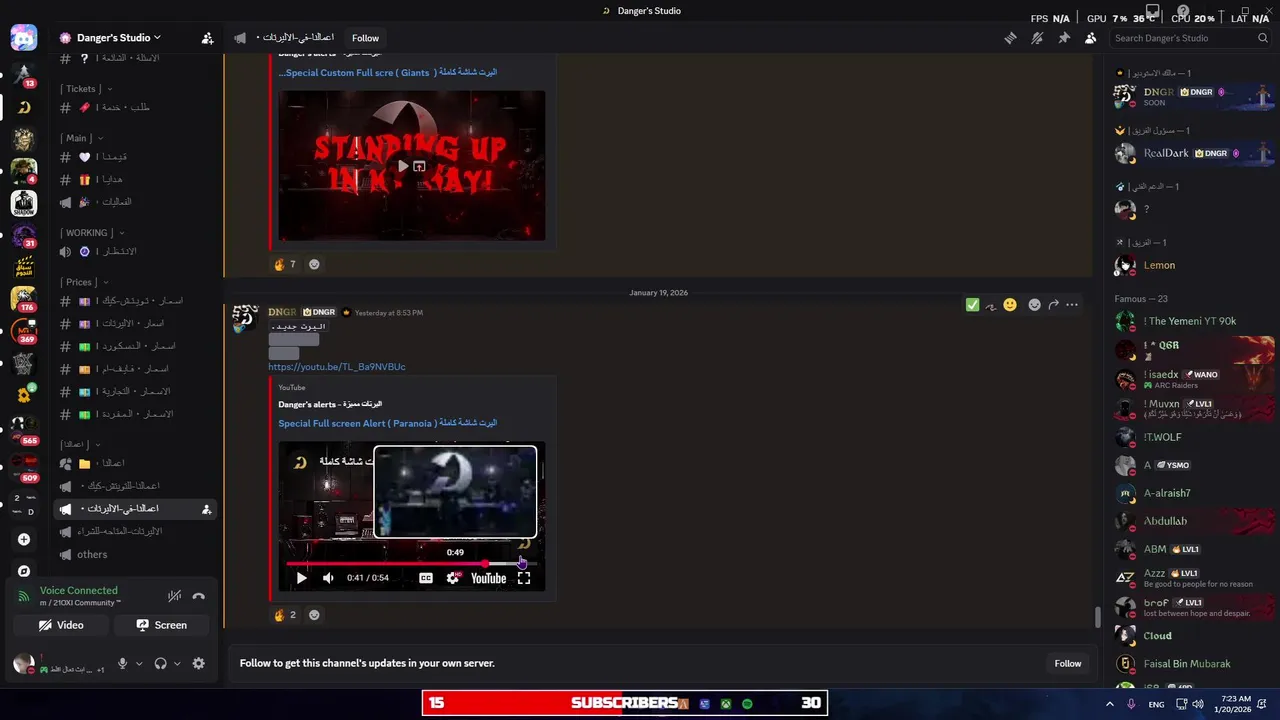Screen dimensions: 1280x720
Task: Open Danger's Studio server dropdown menu
Action: (118, 38)
